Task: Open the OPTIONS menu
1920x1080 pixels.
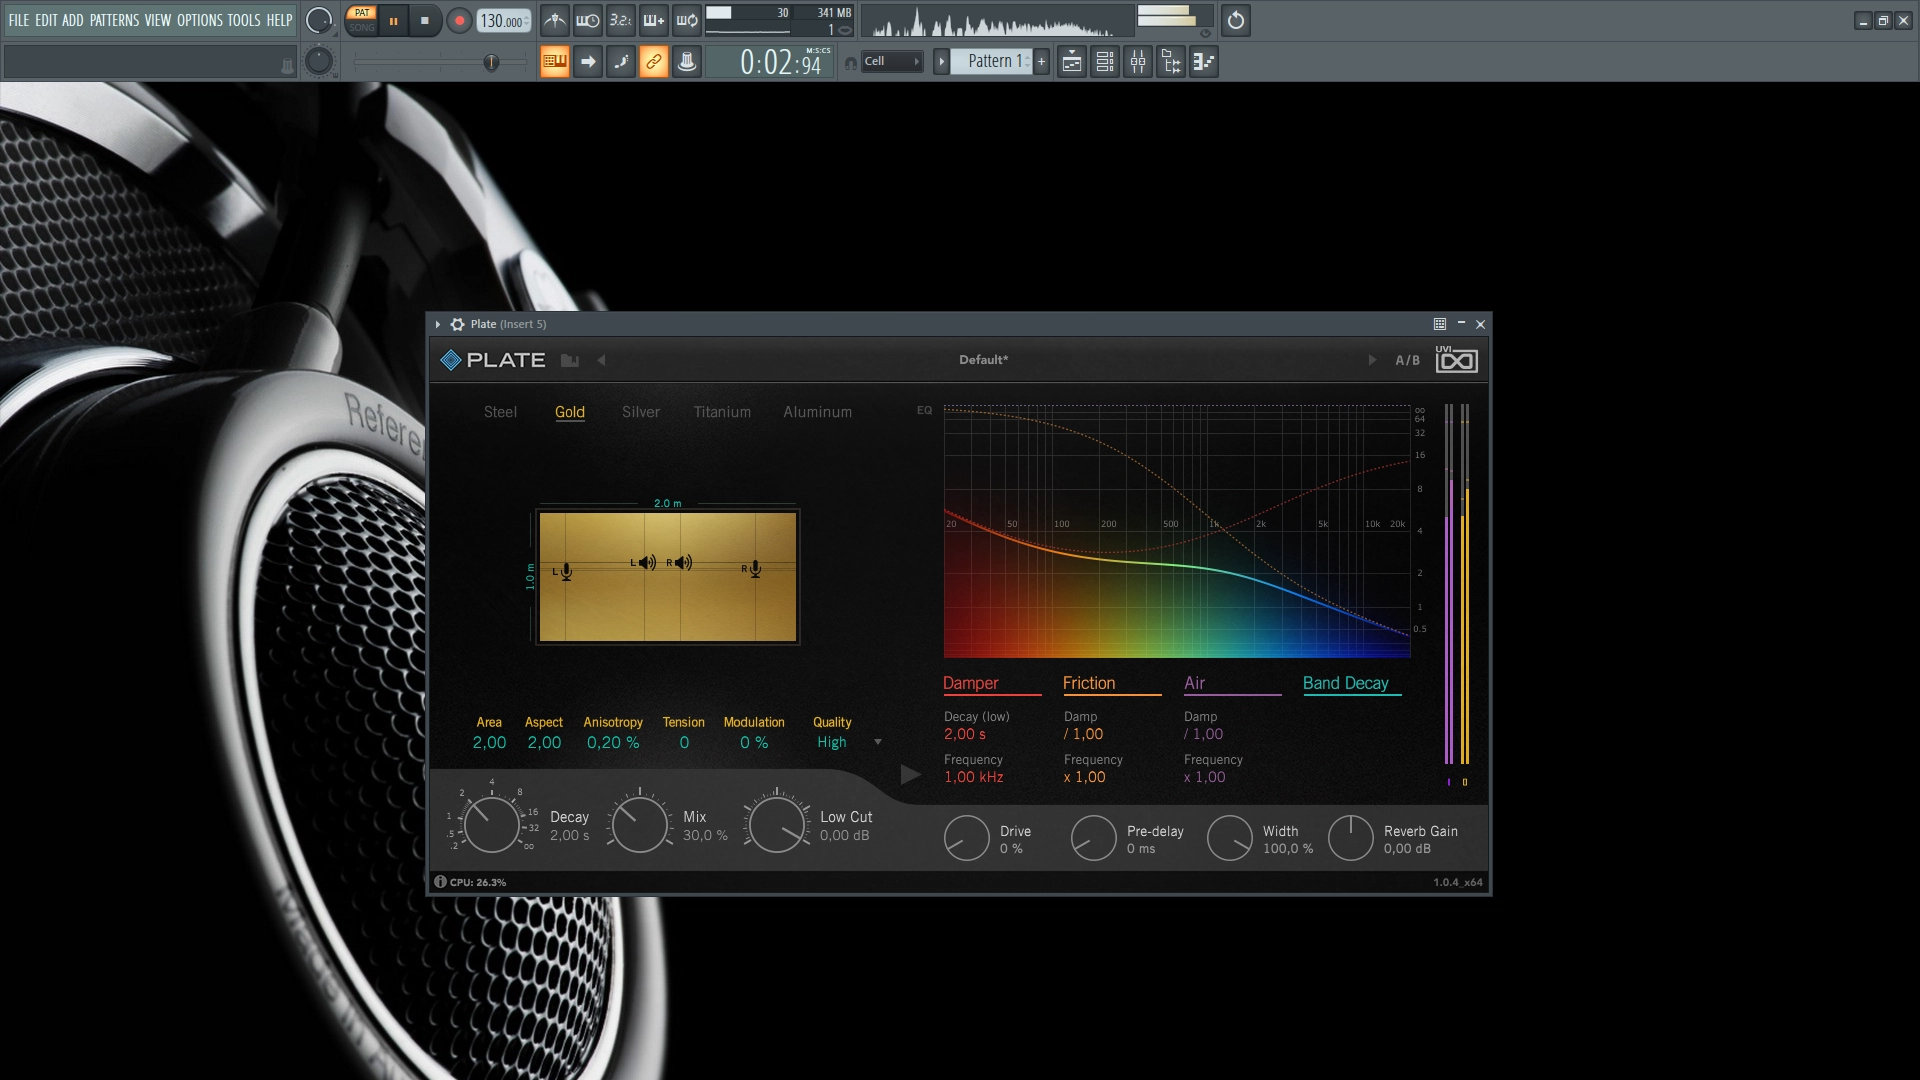Action: 200,20
